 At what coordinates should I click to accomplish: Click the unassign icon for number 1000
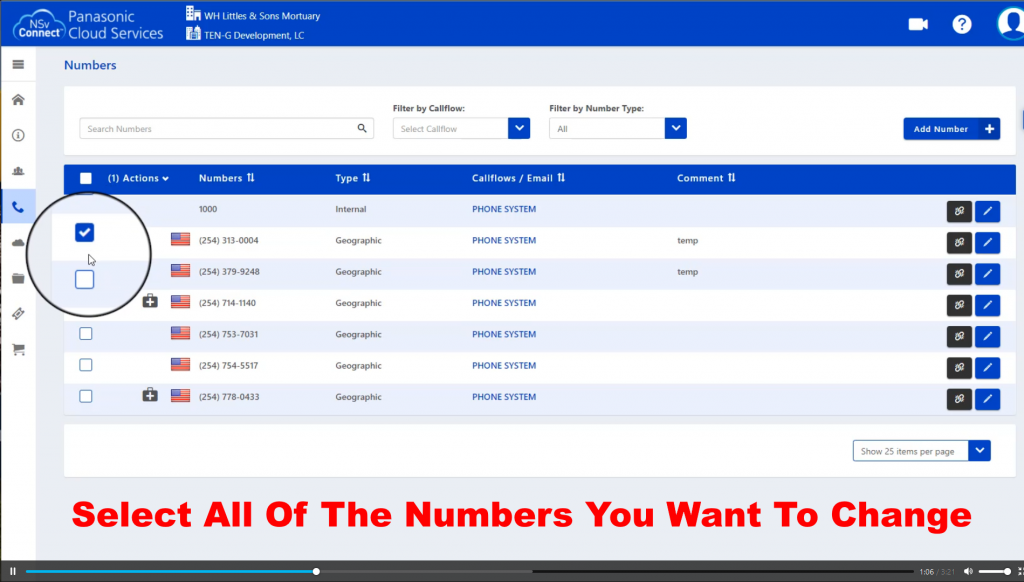click(959, 211)
